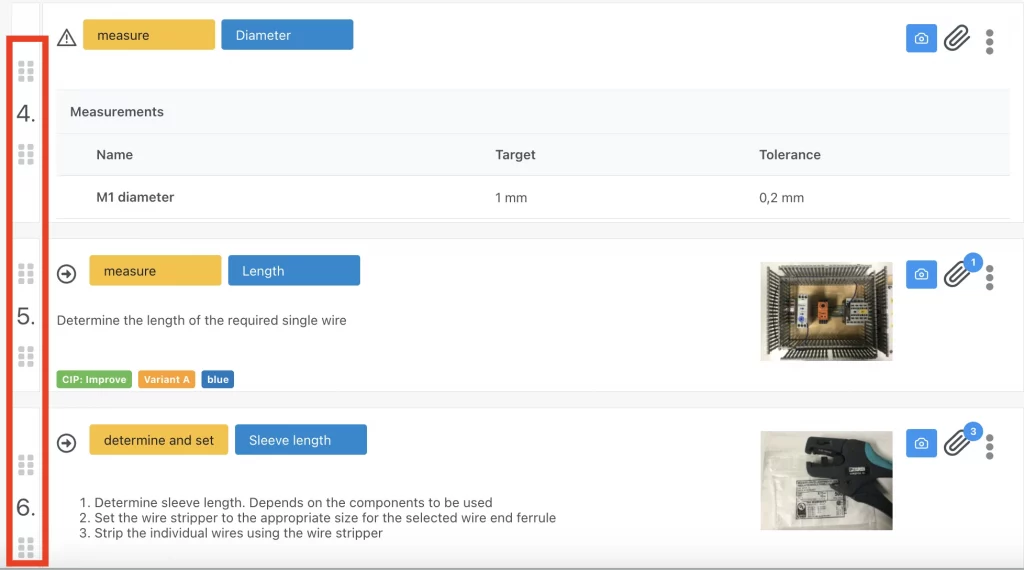
Task: Click the small 'blue' label tag
Action: tap(218, 380)
